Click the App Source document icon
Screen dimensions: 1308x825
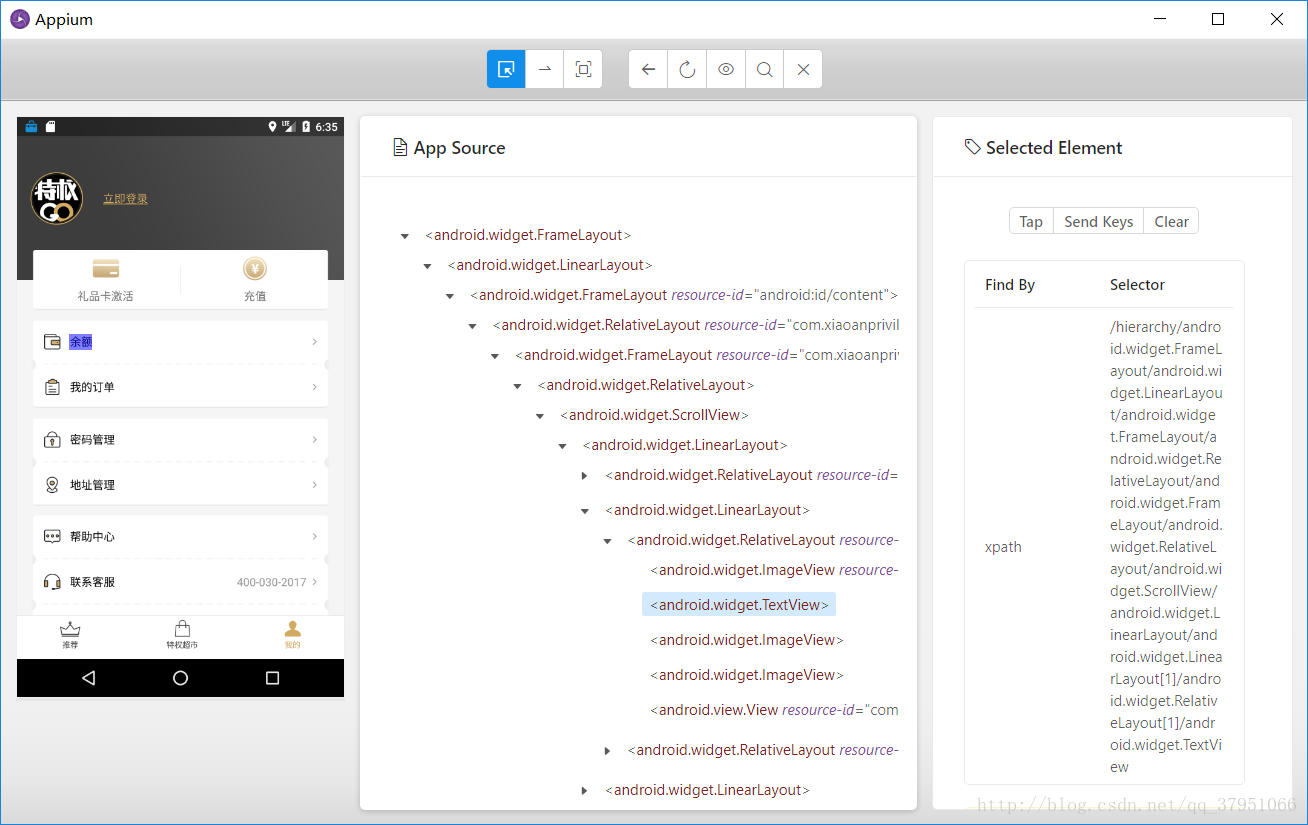pyautogui.click(x=400, y=148)
